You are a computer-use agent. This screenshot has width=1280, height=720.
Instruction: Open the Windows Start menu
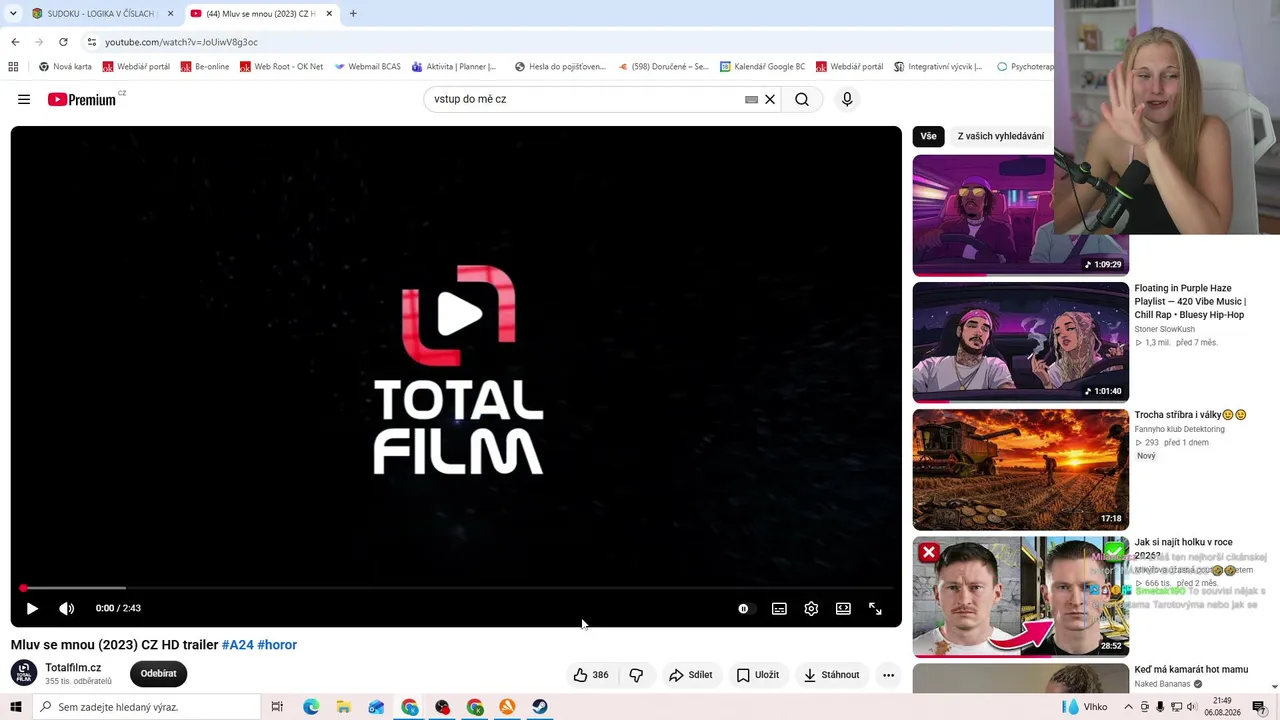(16, 707)
